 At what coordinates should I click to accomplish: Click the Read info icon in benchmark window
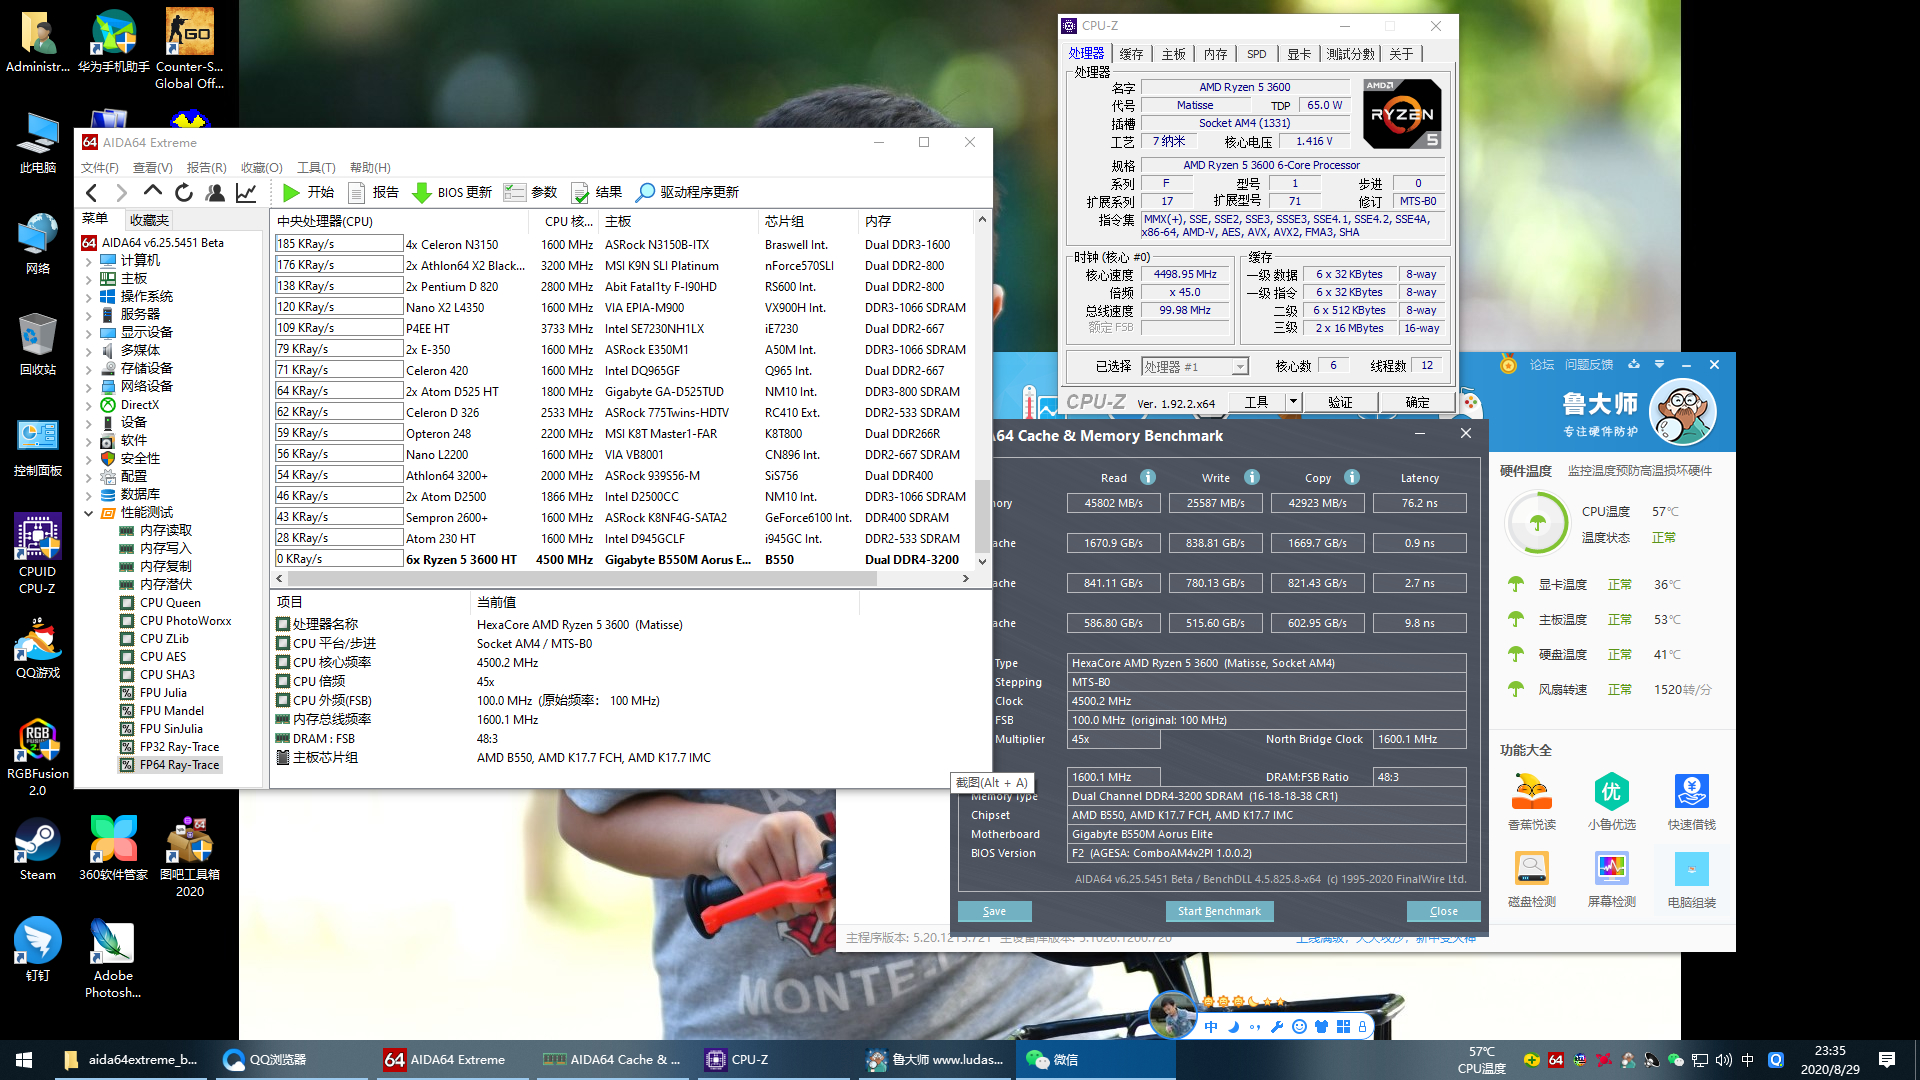pyautogui.click(x=1148, y=477)
